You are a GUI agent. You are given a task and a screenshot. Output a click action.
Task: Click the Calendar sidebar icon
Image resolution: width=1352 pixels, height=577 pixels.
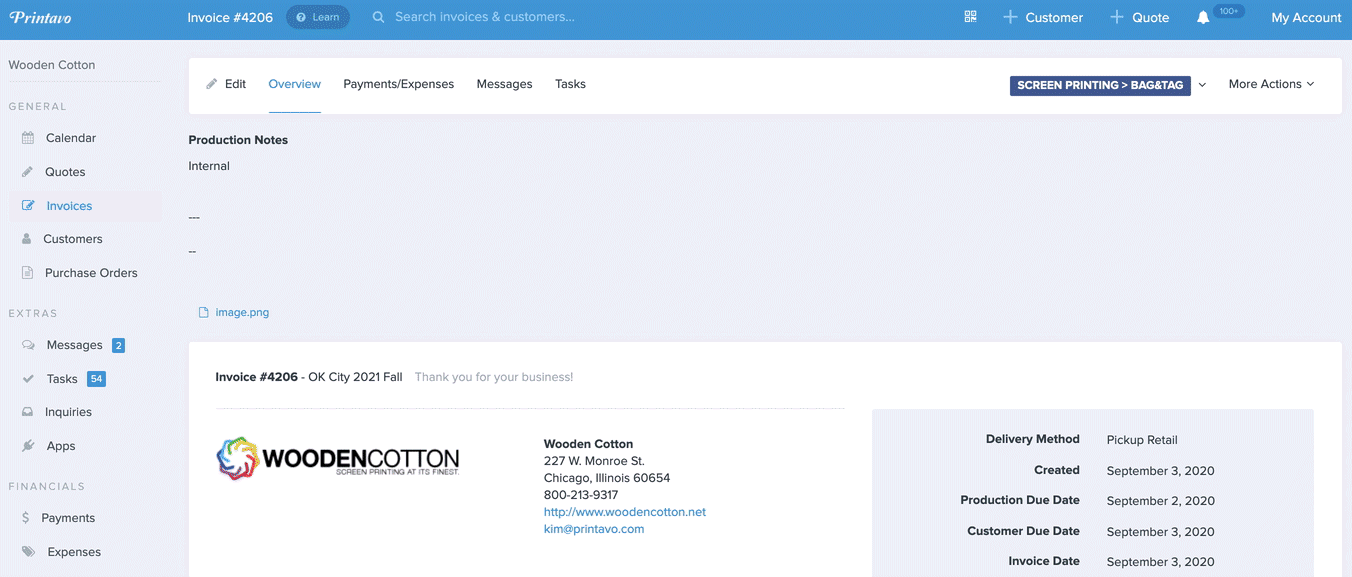[28, 138]
